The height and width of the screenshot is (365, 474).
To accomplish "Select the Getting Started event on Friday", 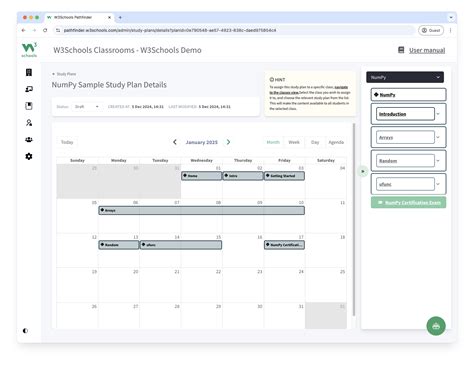I will tap(284, 176).
